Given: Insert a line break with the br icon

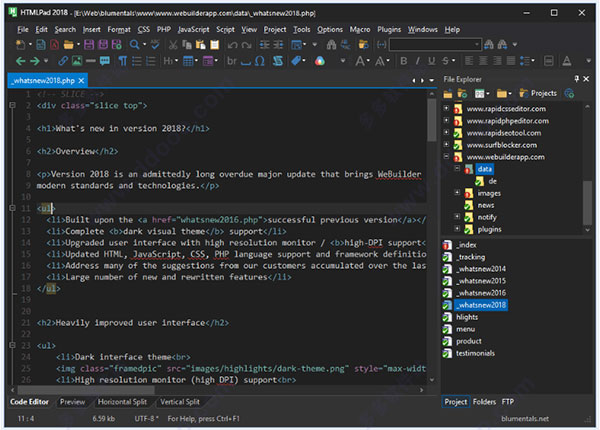Looking at the screenshot, I should 232,61.
